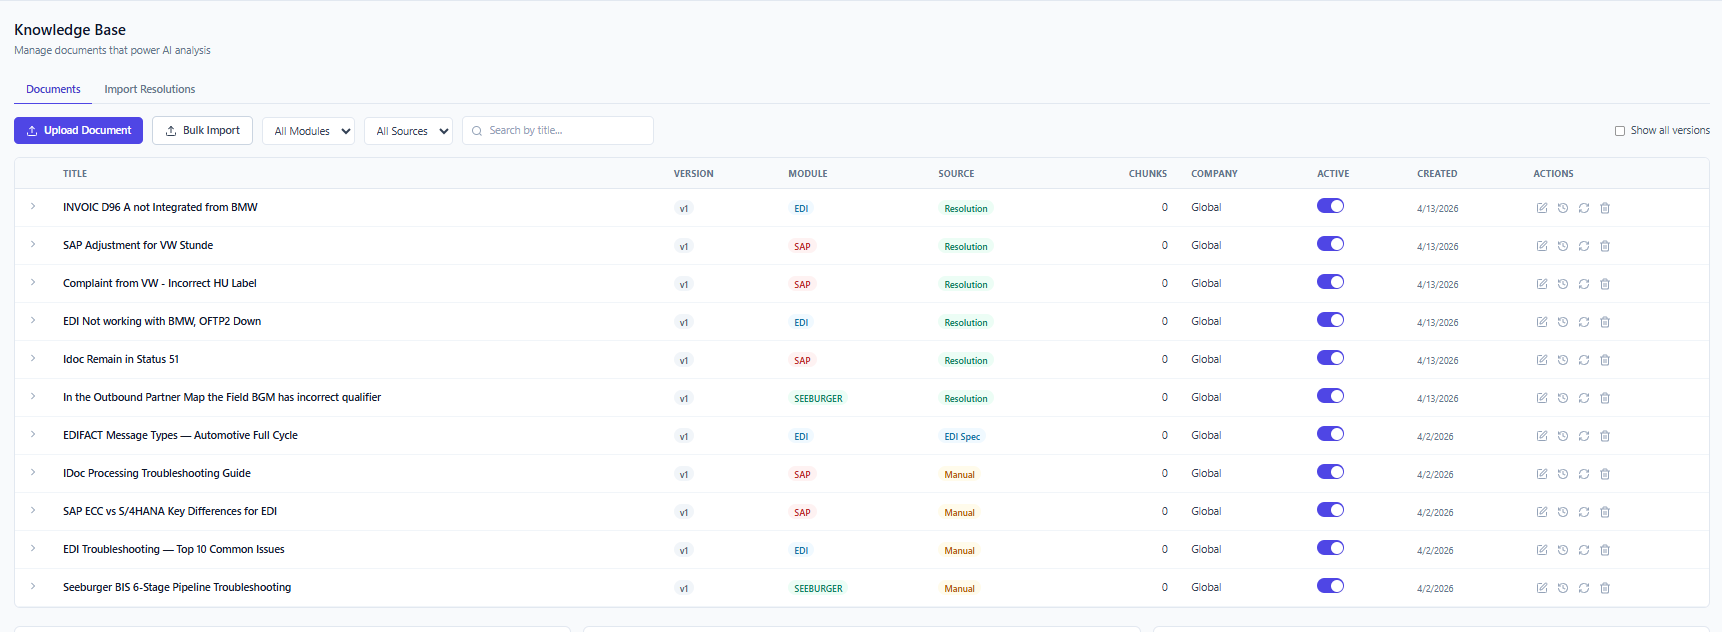Open IDoc Processing Troubleshooting Guide title
1722x632 pixels.
pos(157,473)
